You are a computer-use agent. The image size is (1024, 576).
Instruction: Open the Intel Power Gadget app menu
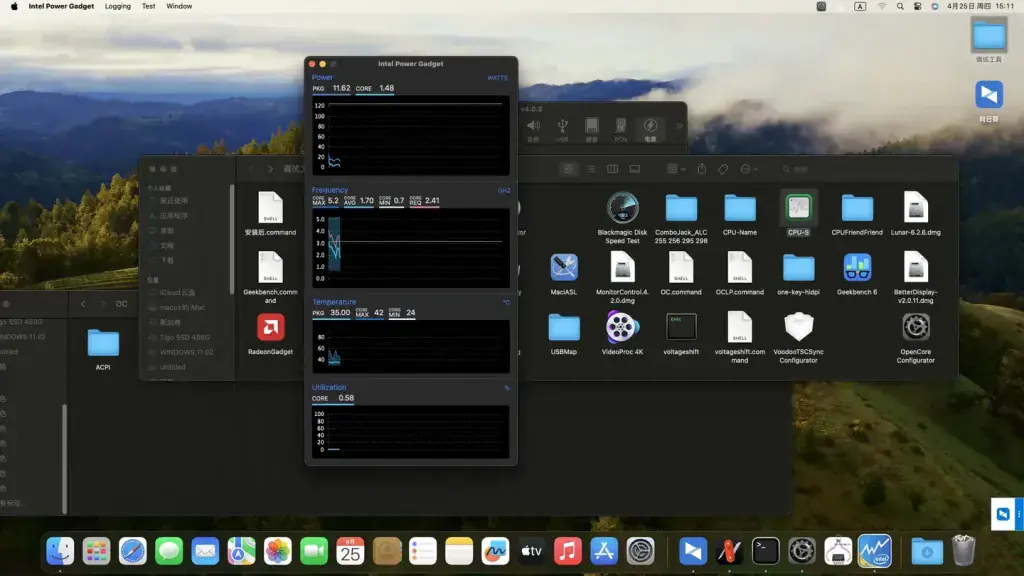[61, 6]
